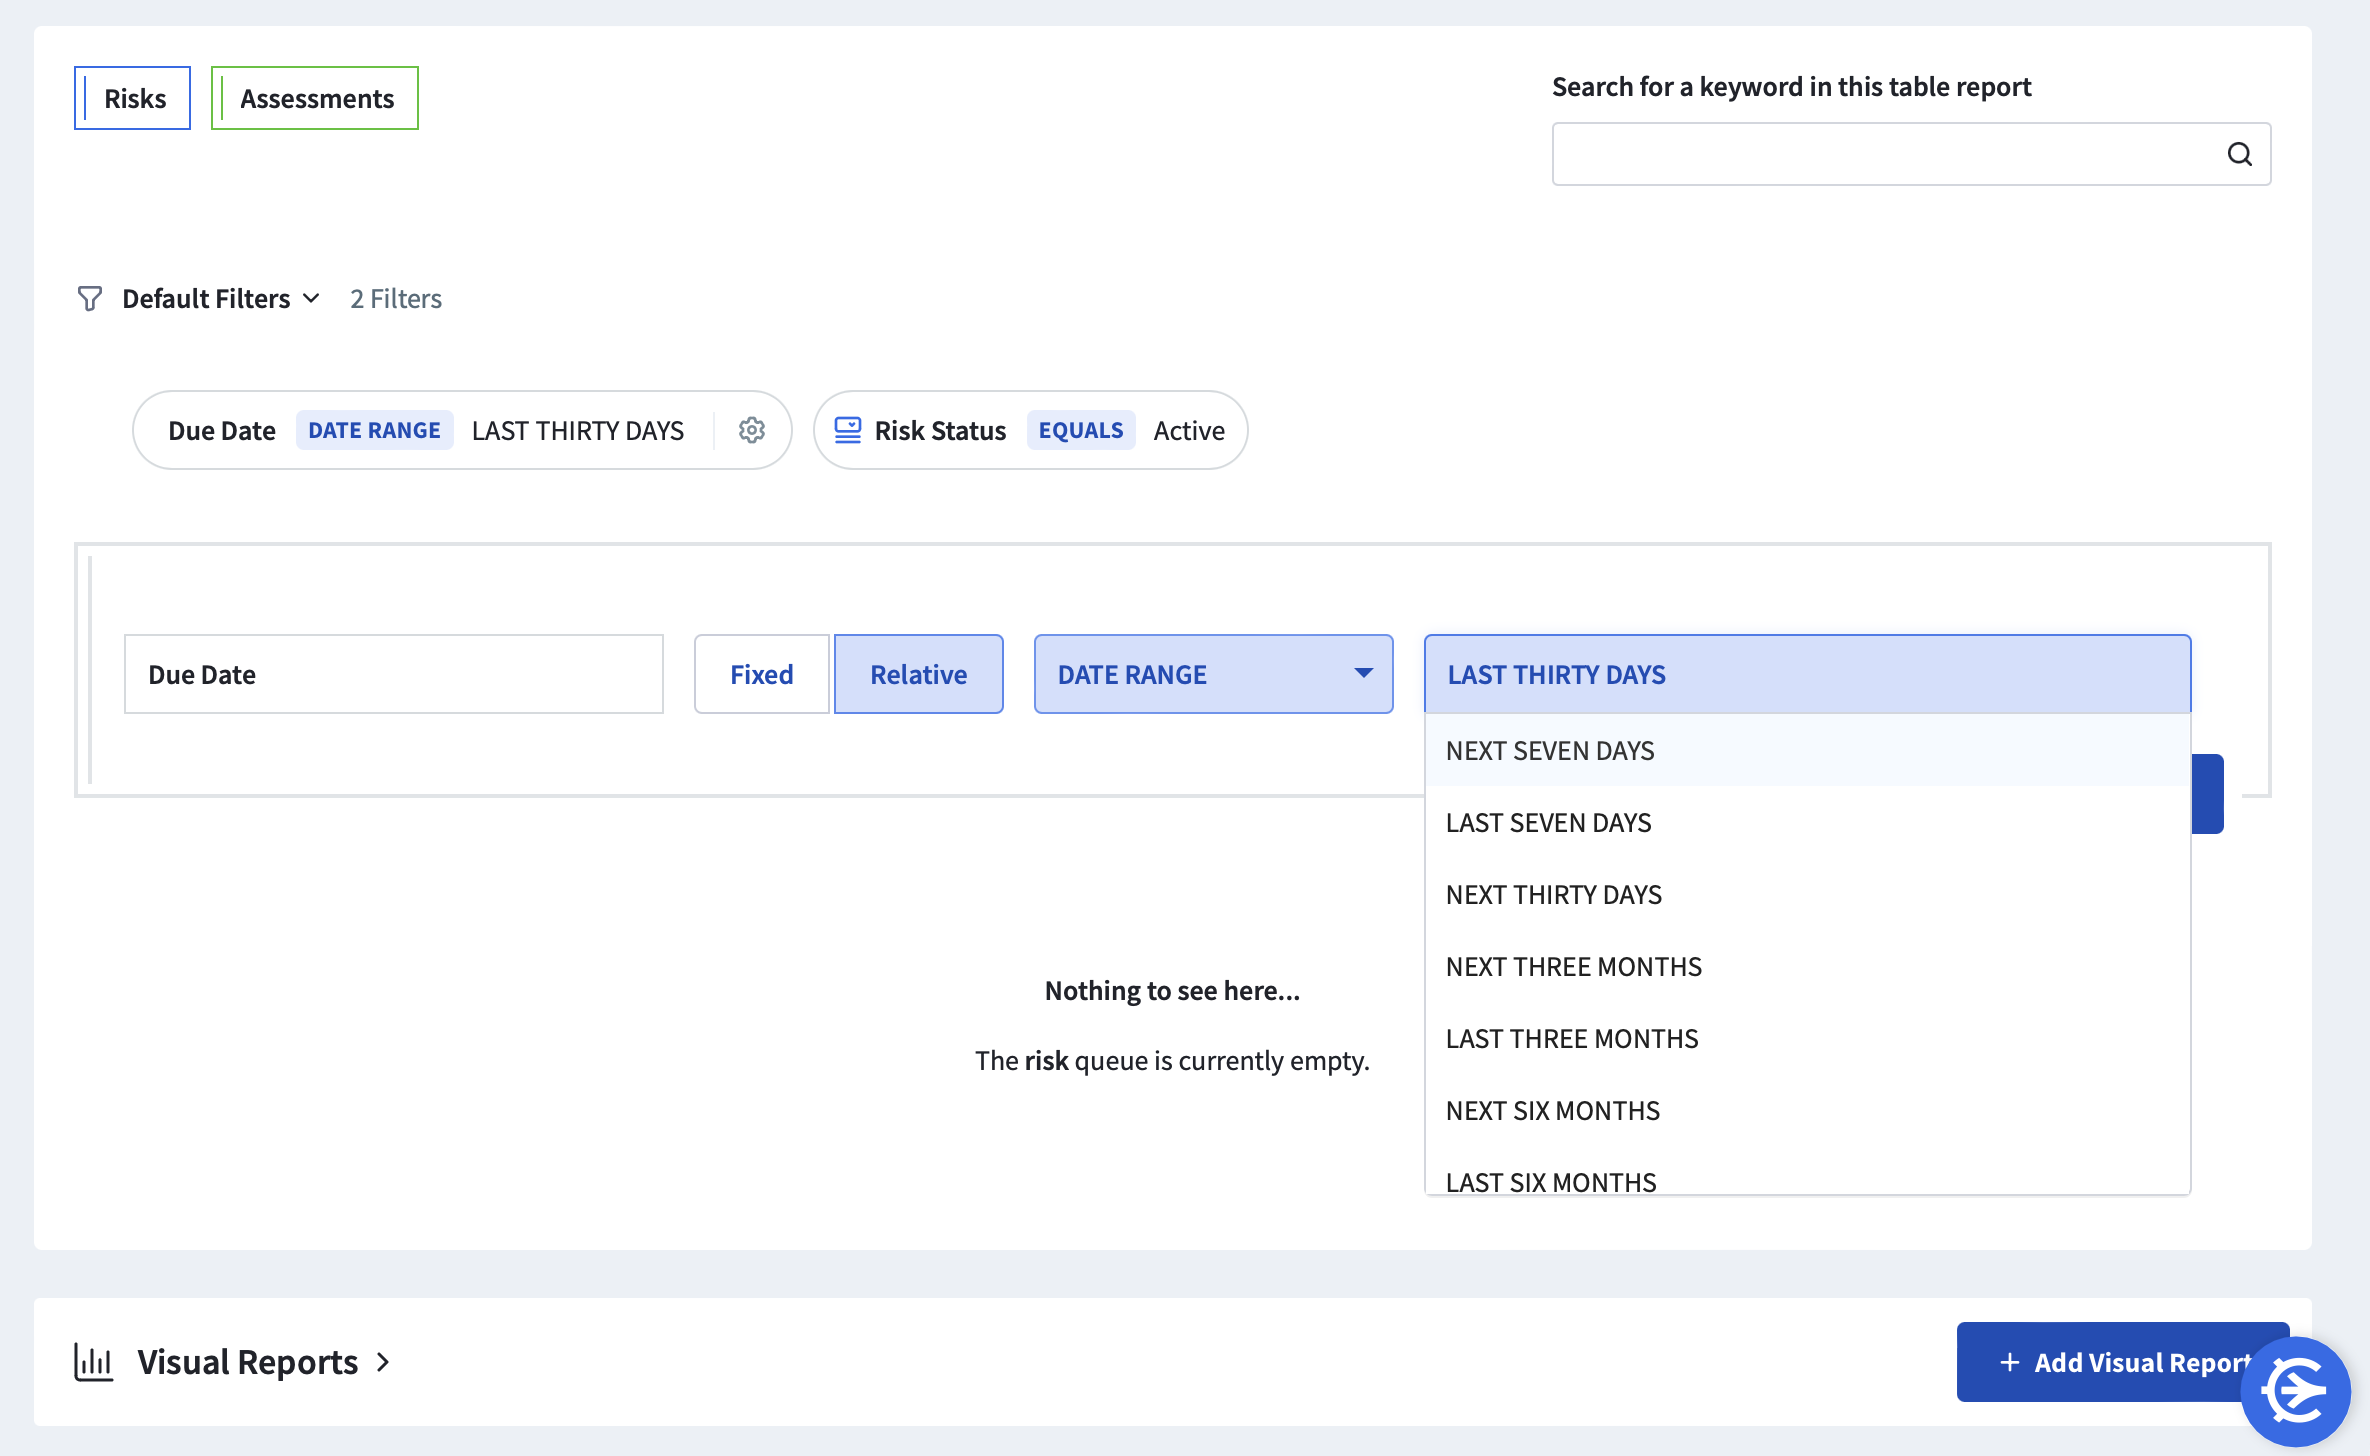Click the Risk Status filter icon
The width and height of the screenshot is (2370, 1456).
point(848,430)
